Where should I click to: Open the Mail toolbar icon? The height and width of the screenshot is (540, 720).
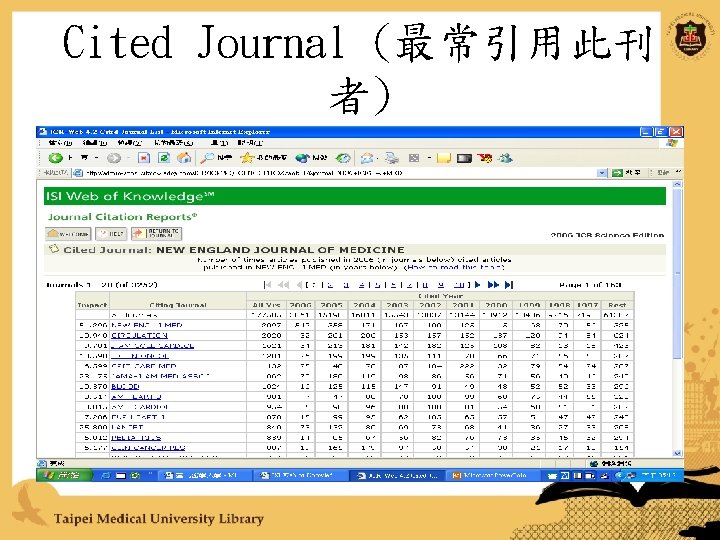tap(366, 158)
